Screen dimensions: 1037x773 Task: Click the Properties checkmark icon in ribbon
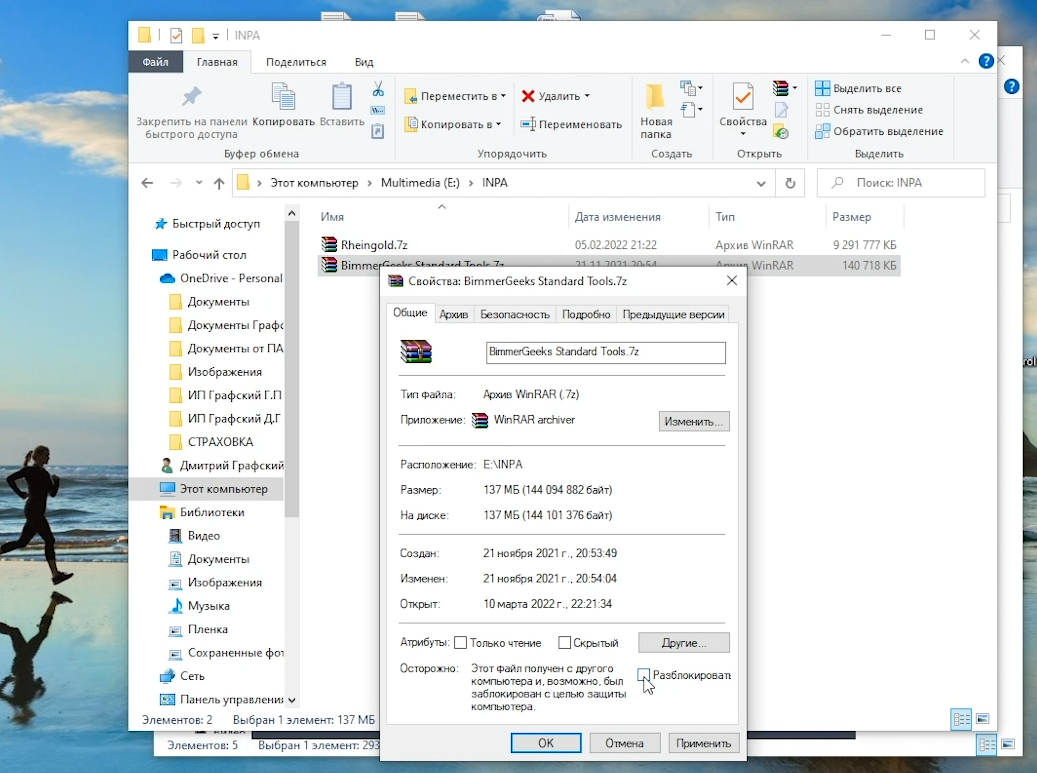coord(743,97)
